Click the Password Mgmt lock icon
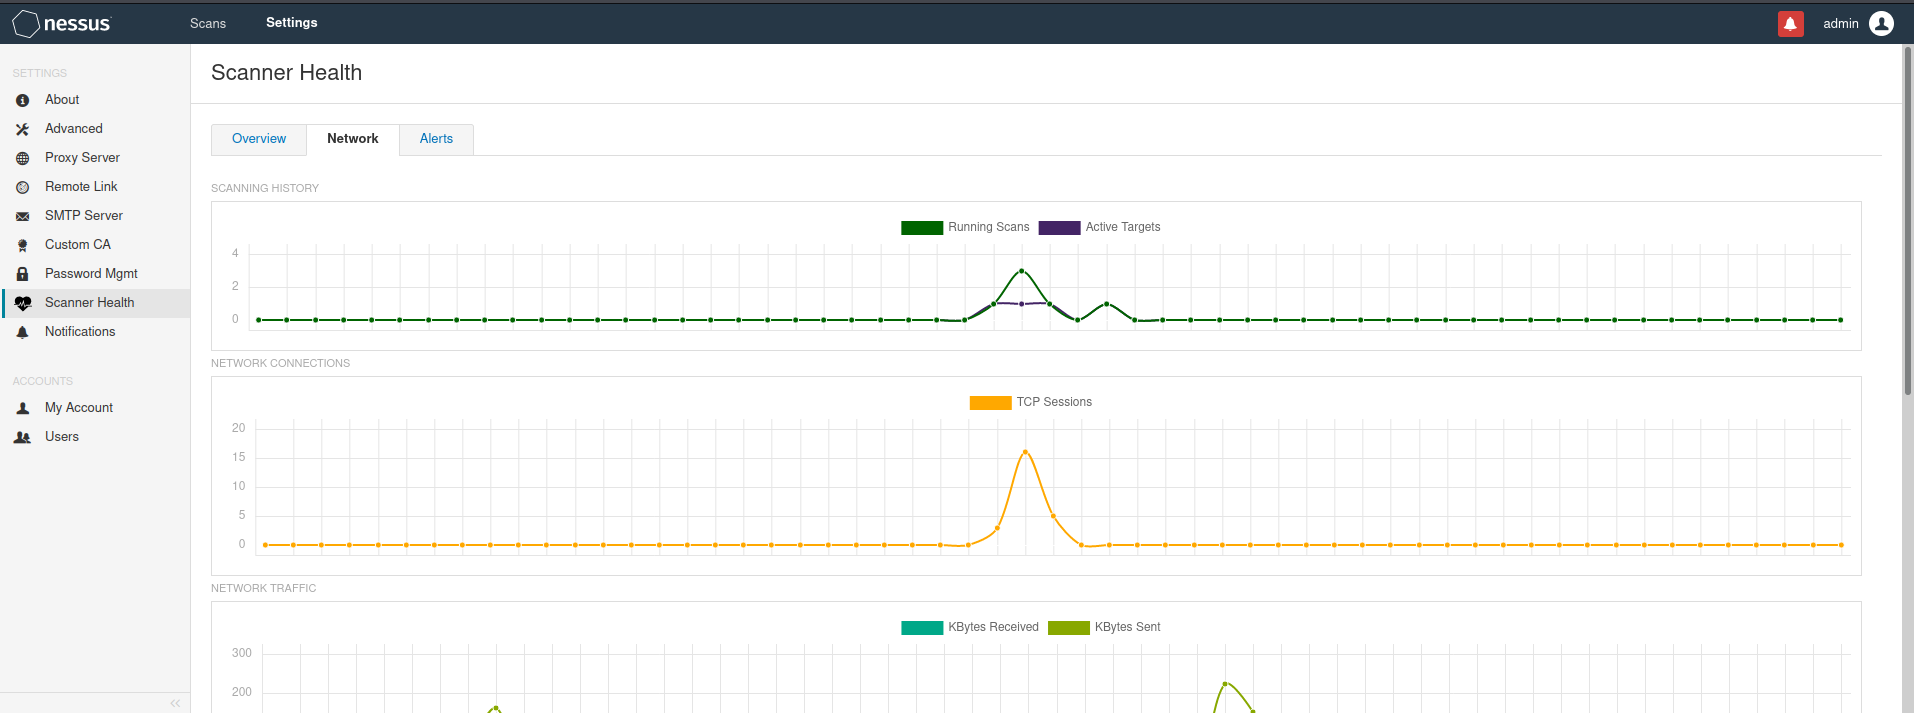1914x713 pixels. click(x=22, y=274)
